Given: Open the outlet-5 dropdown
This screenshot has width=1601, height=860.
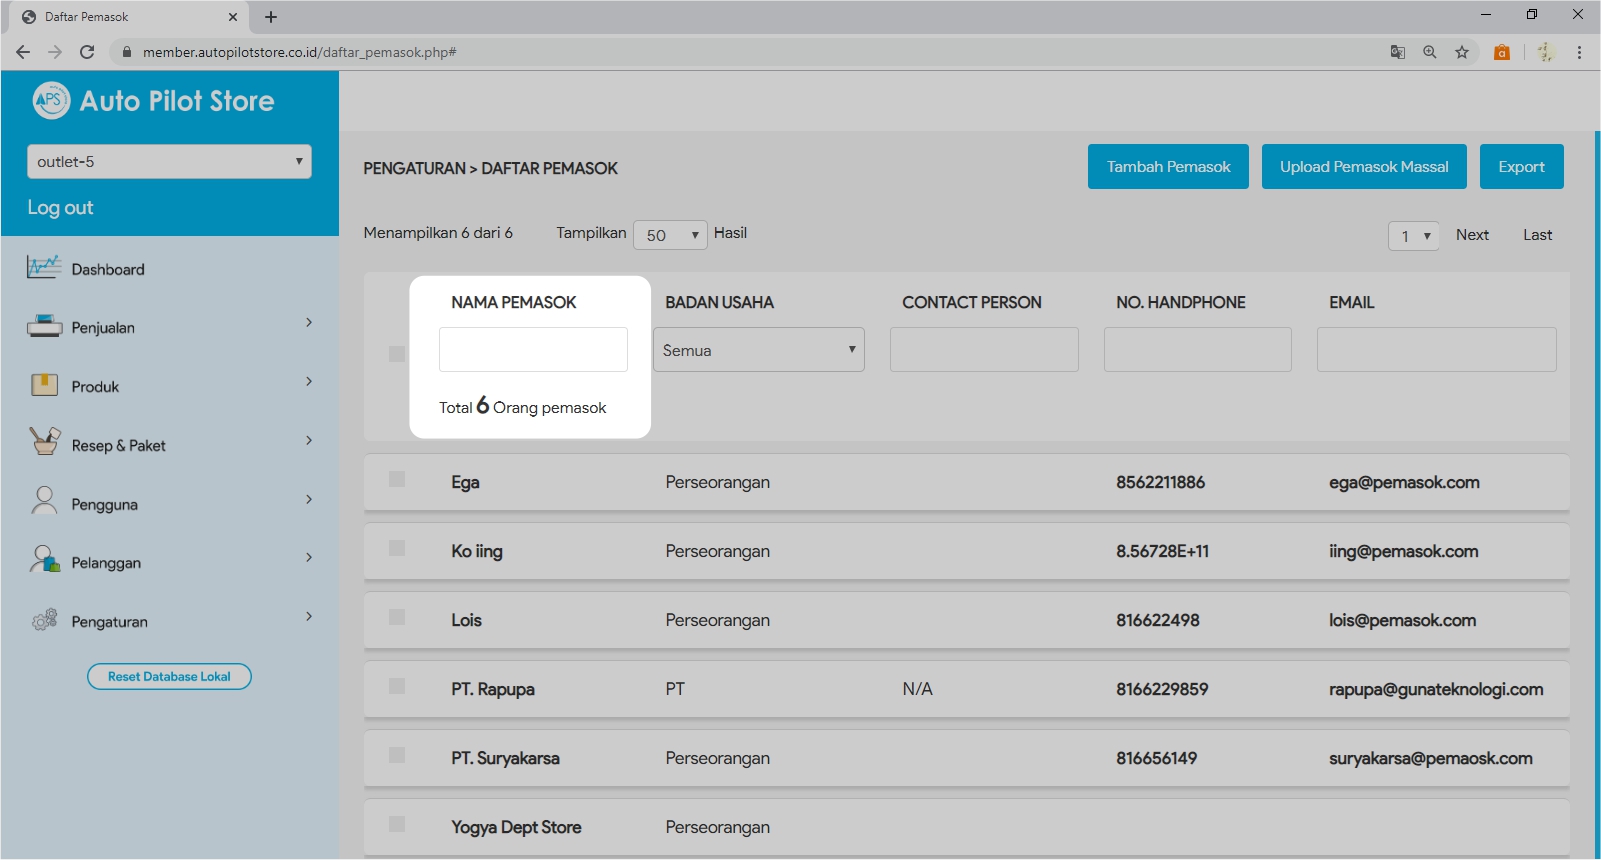Looking at the screenshot, I should click(169, 162).
